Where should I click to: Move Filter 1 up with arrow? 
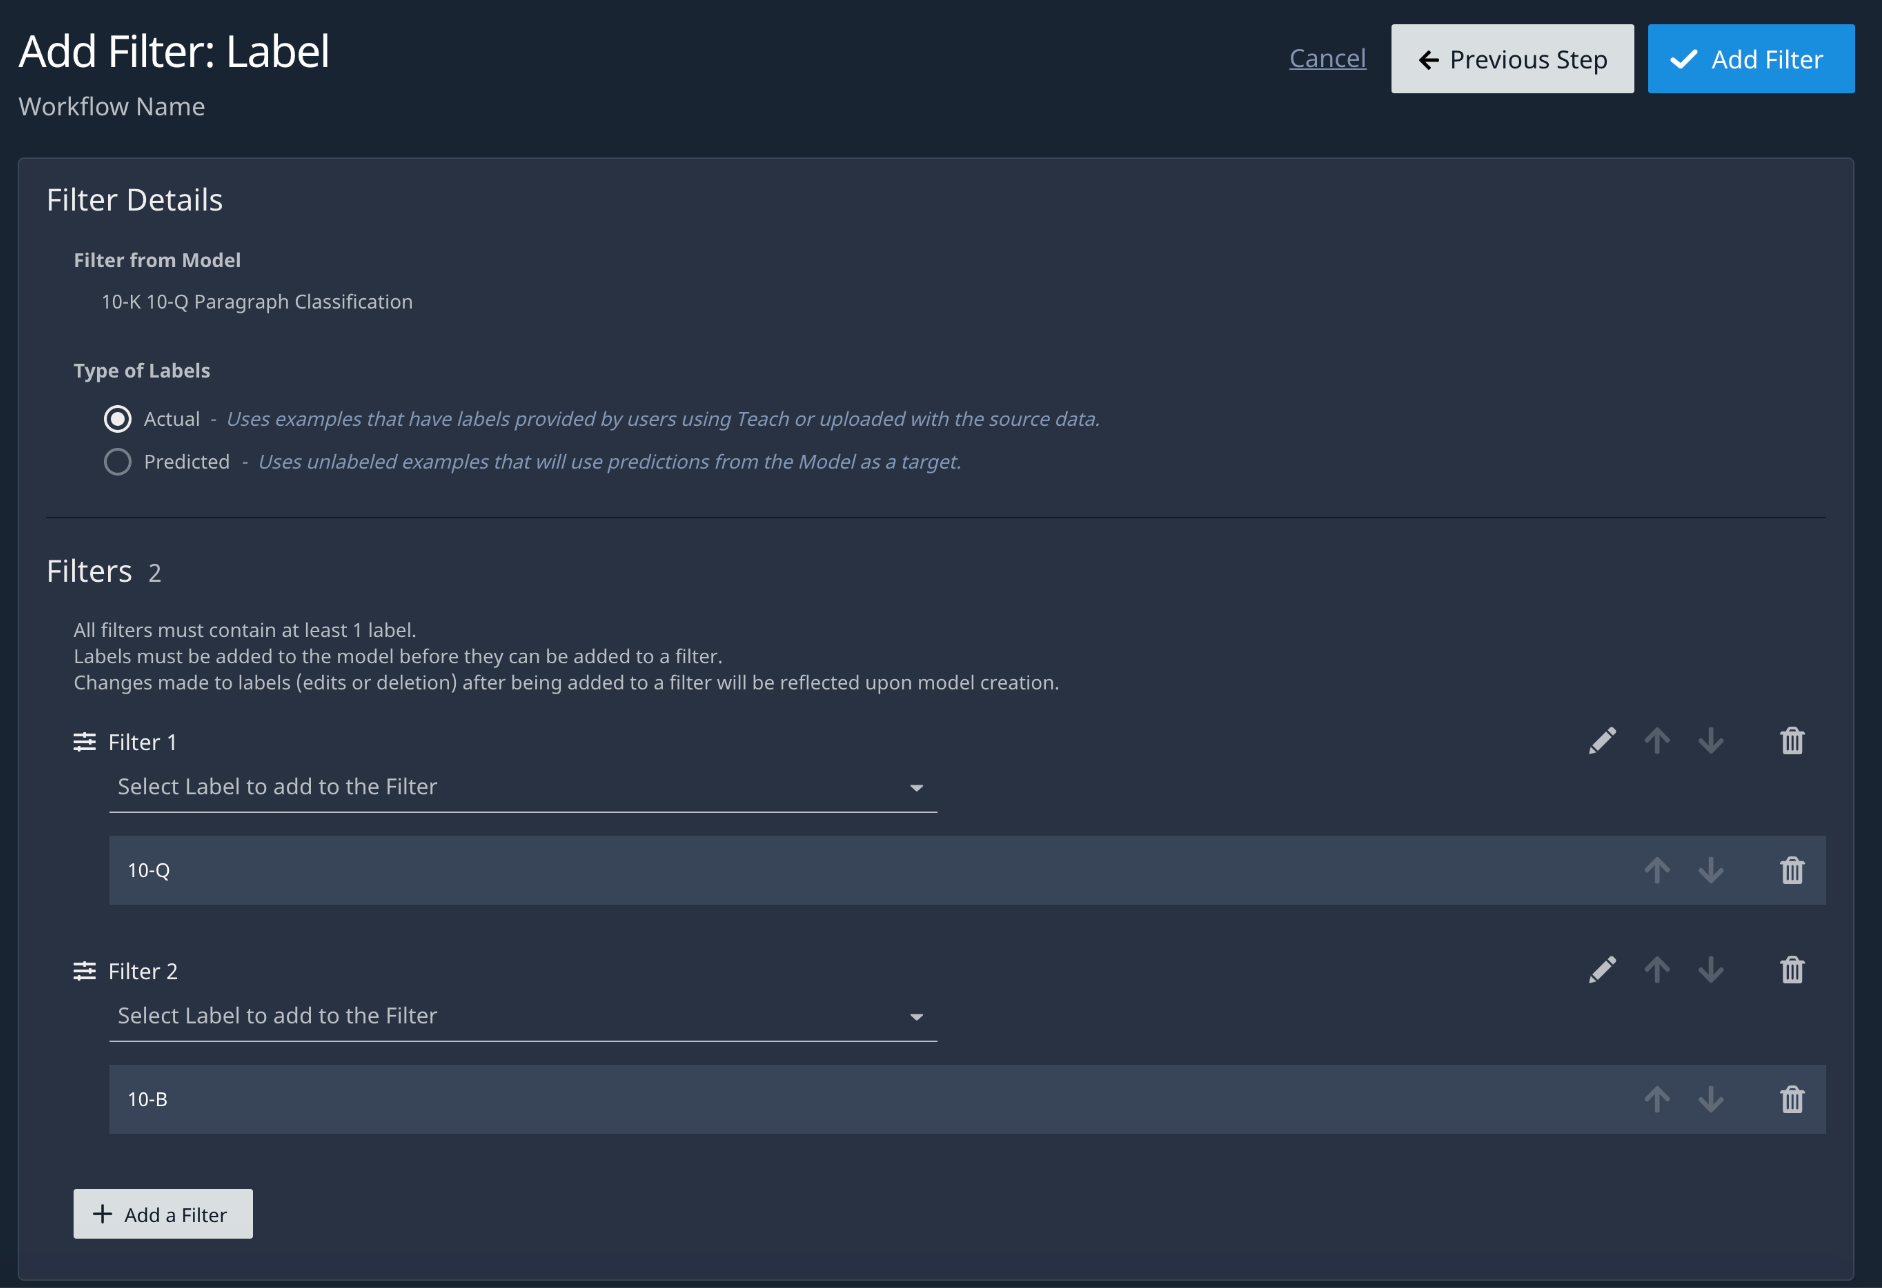click(1657, 741)
